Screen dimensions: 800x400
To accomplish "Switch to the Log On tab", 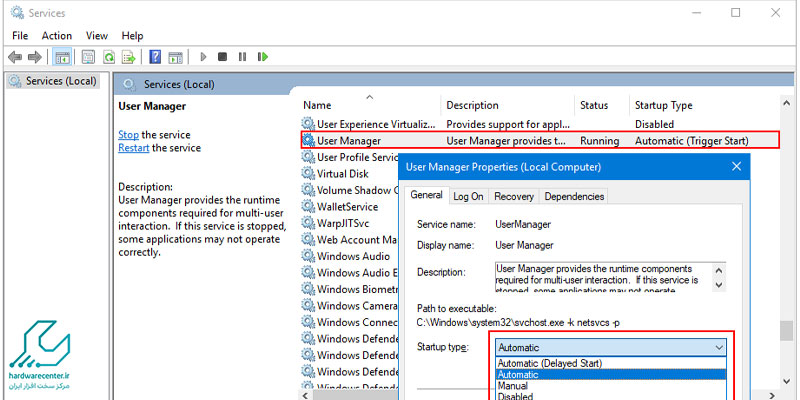I will (468, 196).
